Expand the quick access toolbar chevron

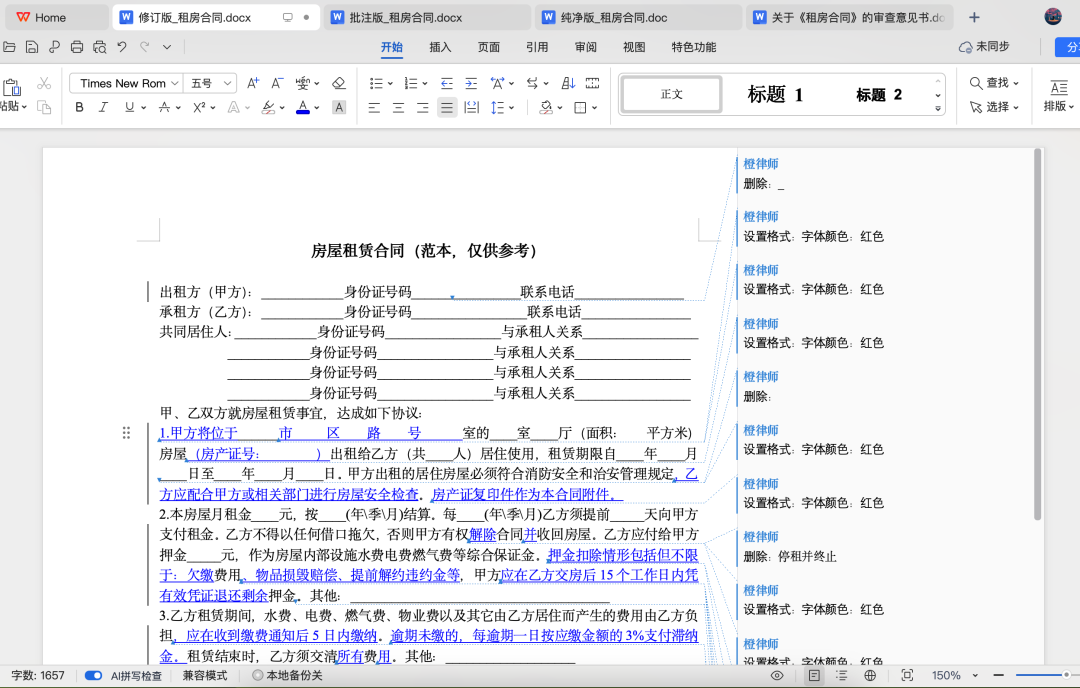tap(167, 47)
